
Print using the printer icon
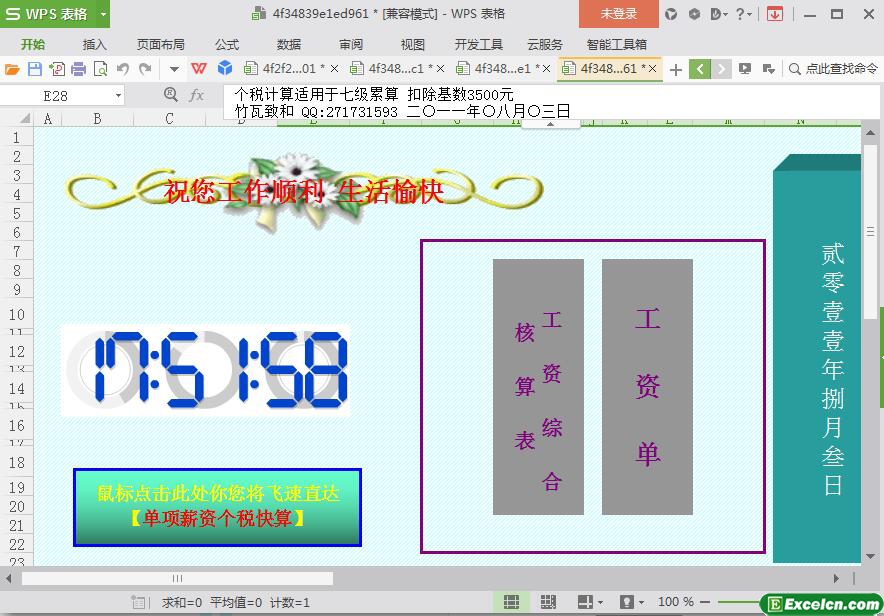pos(78,69)
